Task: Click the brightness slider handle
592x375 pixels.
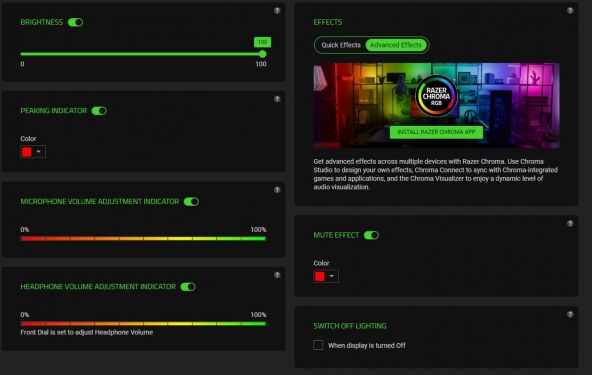Action: pos(263,54)
